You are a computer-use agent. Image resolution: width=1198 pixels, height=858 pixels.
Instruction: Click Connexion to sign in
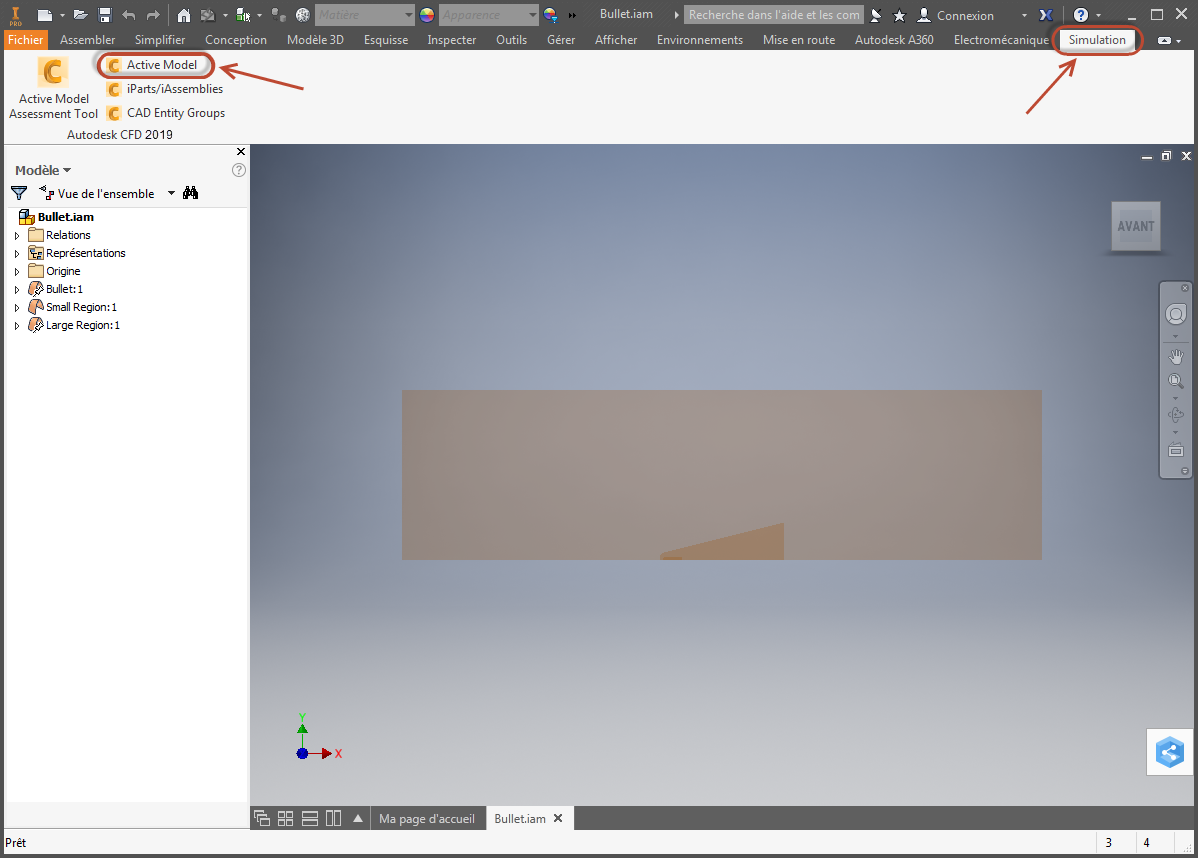pyautogui.click(x=965, y=15)
